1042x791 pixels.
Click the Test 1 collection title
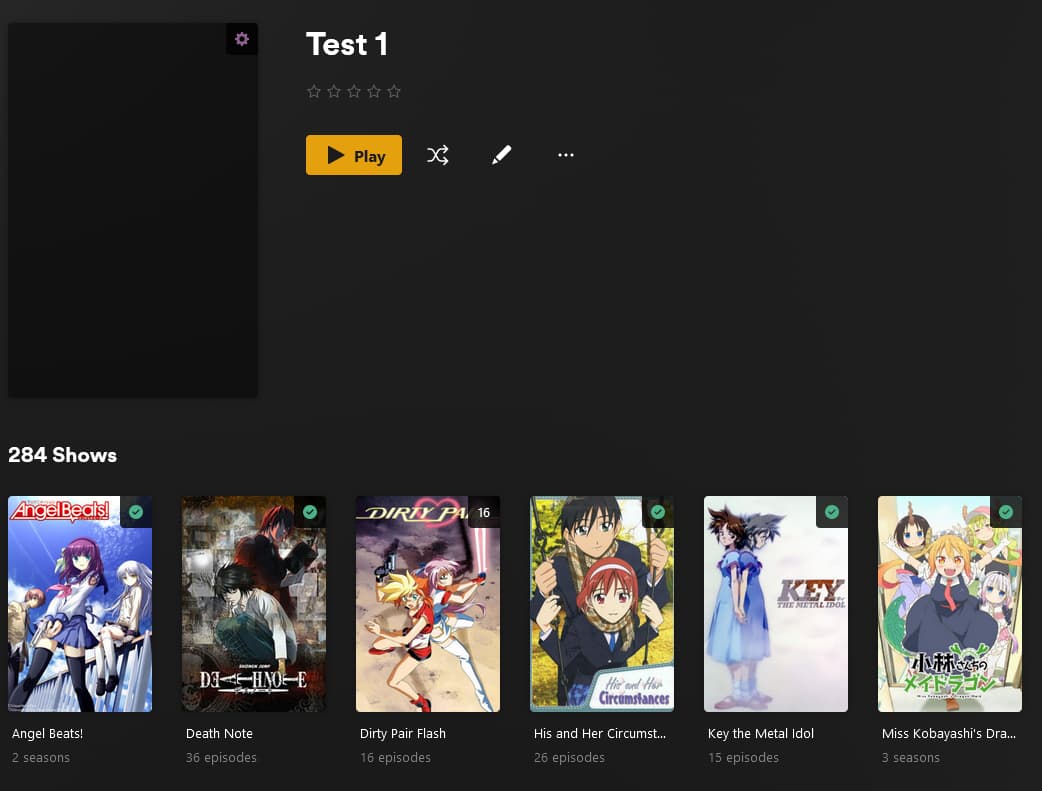(347, 45)
